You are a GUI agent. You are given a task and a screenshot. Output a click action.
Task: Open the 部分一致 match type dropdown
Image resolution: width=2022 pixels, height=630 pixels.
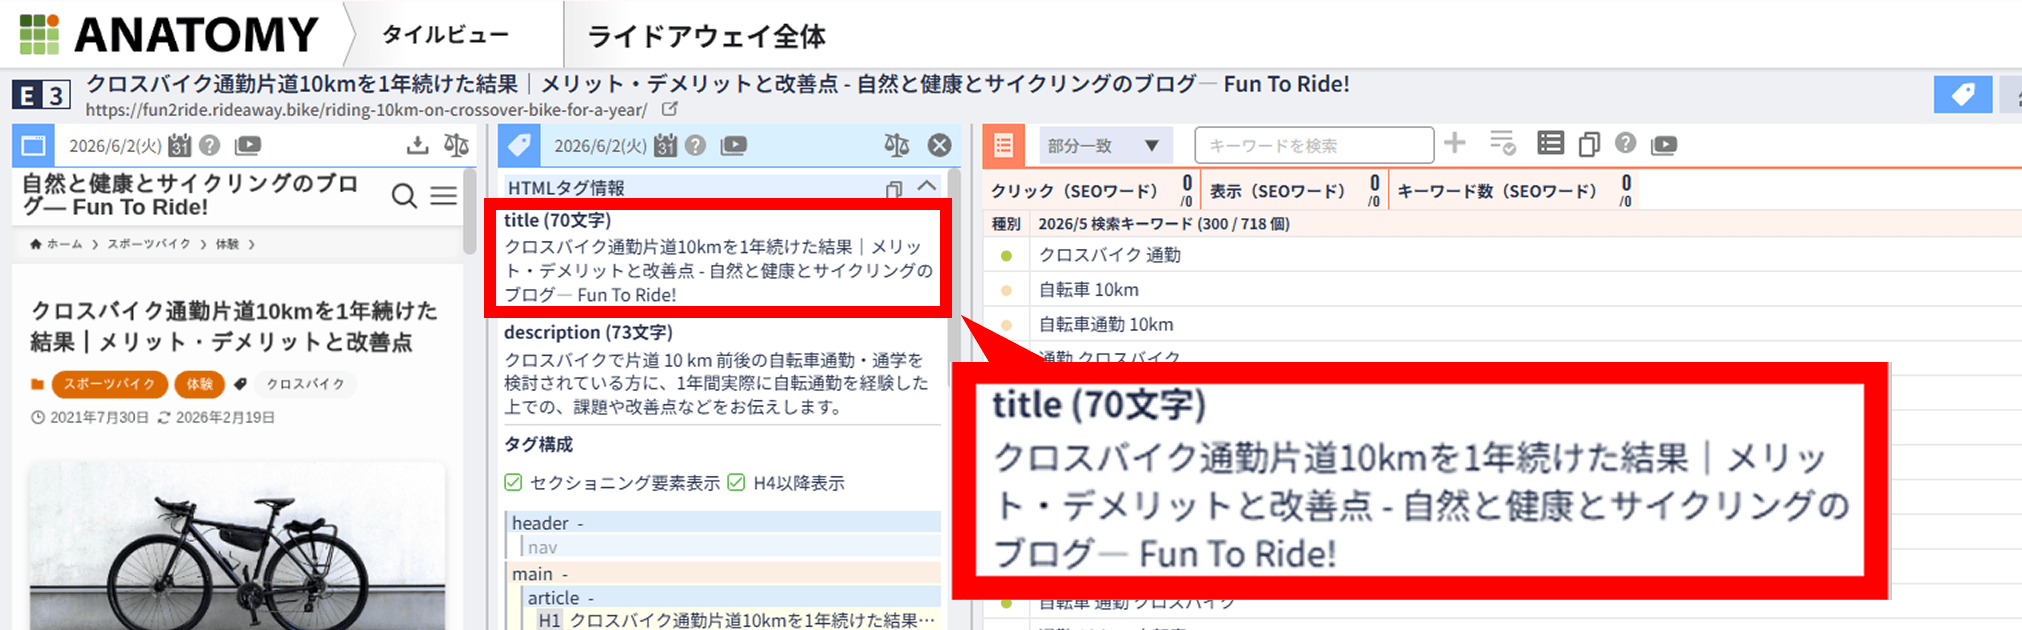tap(1104, 146)
